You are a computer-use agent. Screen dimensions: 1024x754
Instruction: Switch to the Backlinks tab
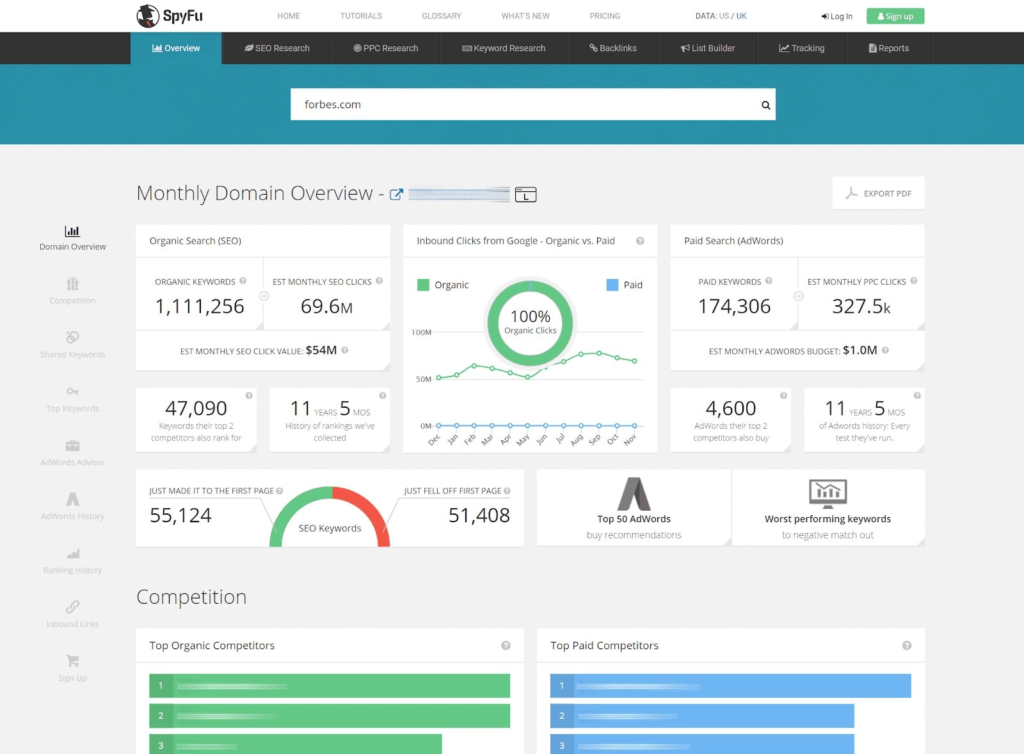613,48
